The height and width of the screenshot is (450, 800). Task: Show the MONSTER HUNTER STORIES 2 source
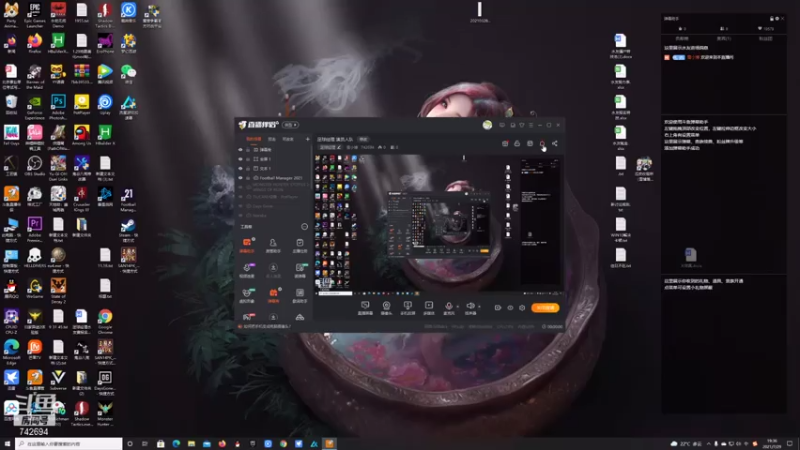tap(240, 187)
